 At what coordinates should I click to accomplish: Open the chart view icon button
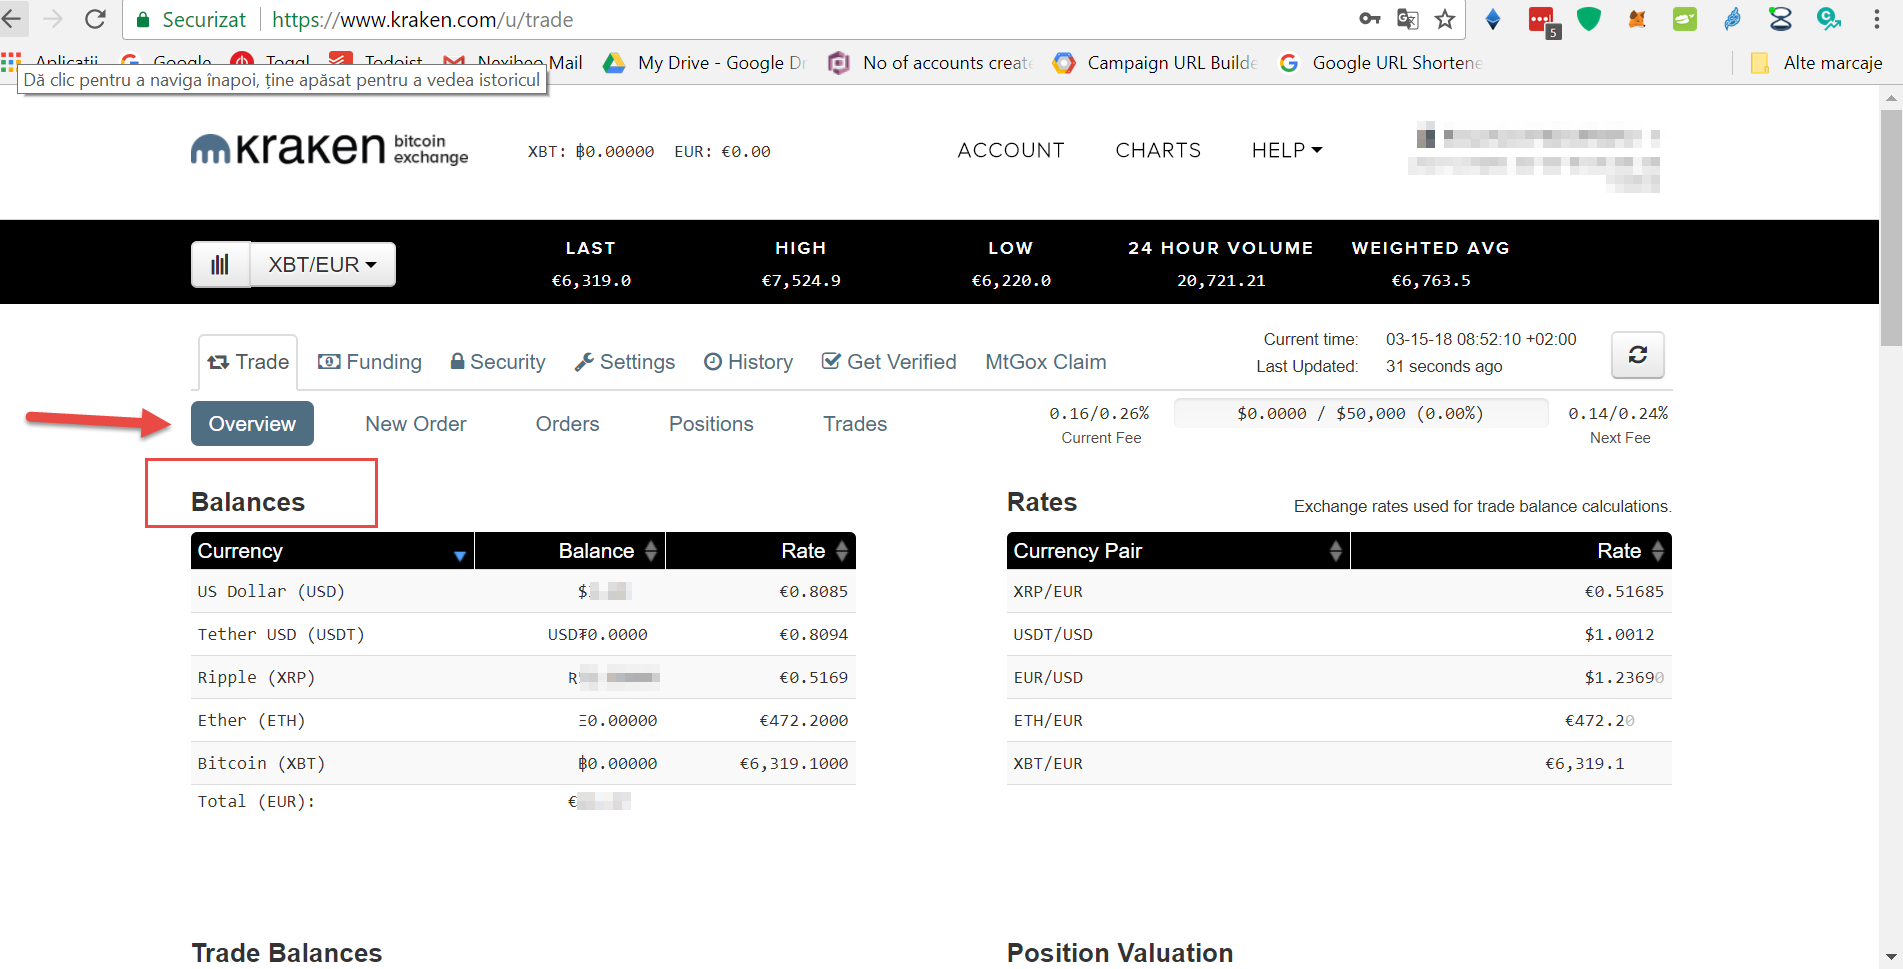220,265
